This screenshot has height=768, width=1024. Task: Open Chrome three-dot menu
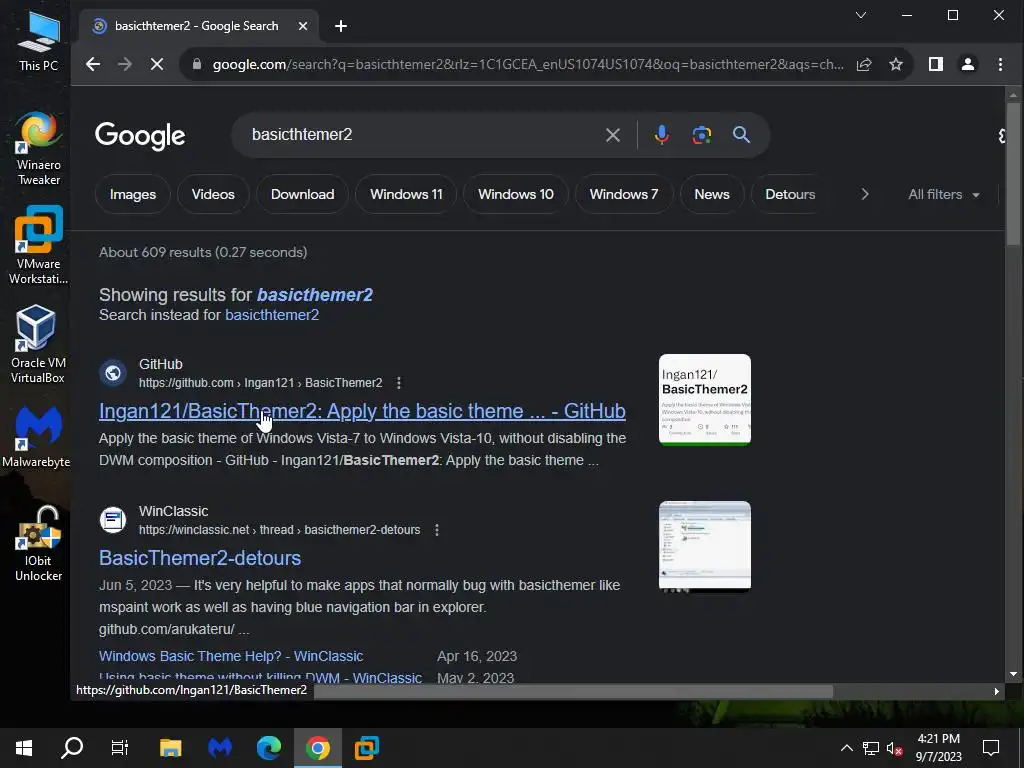[1000, 64]
